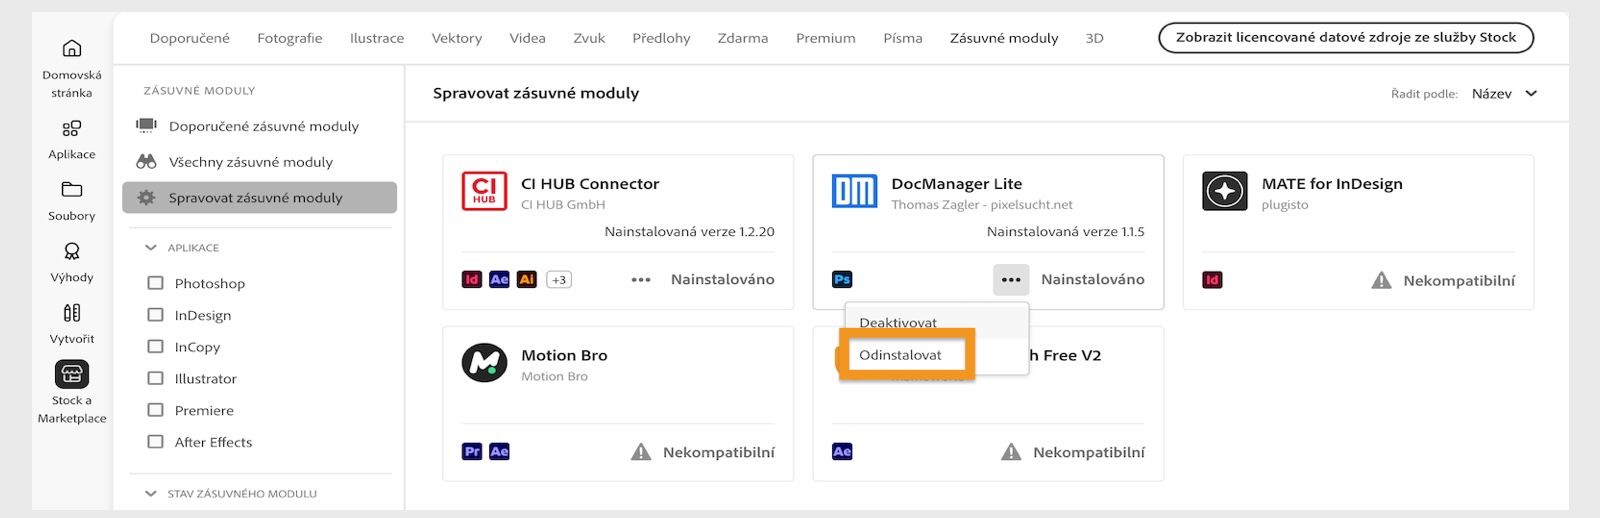
Task: Click Nekompatibilní on MATE for InDesign
Action: [1459, 281]
